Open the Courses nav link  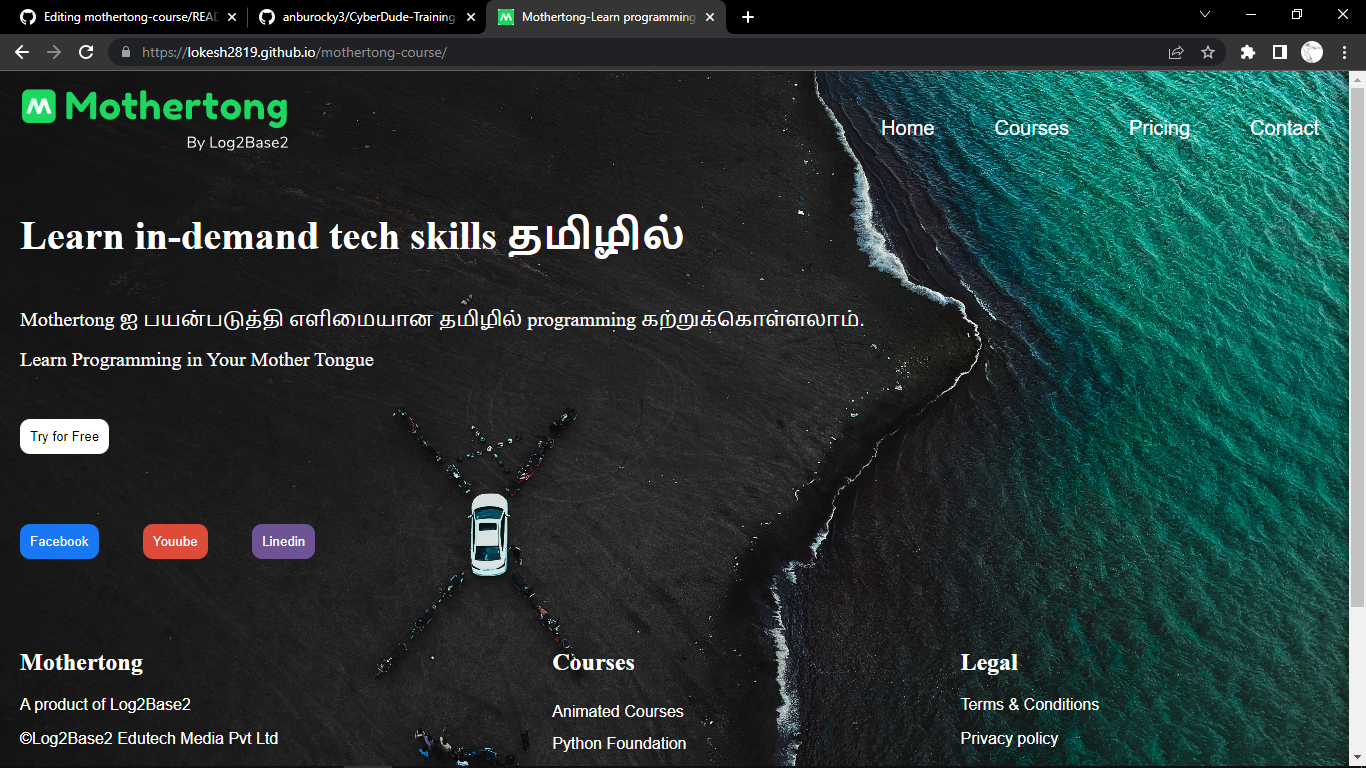1031,128
